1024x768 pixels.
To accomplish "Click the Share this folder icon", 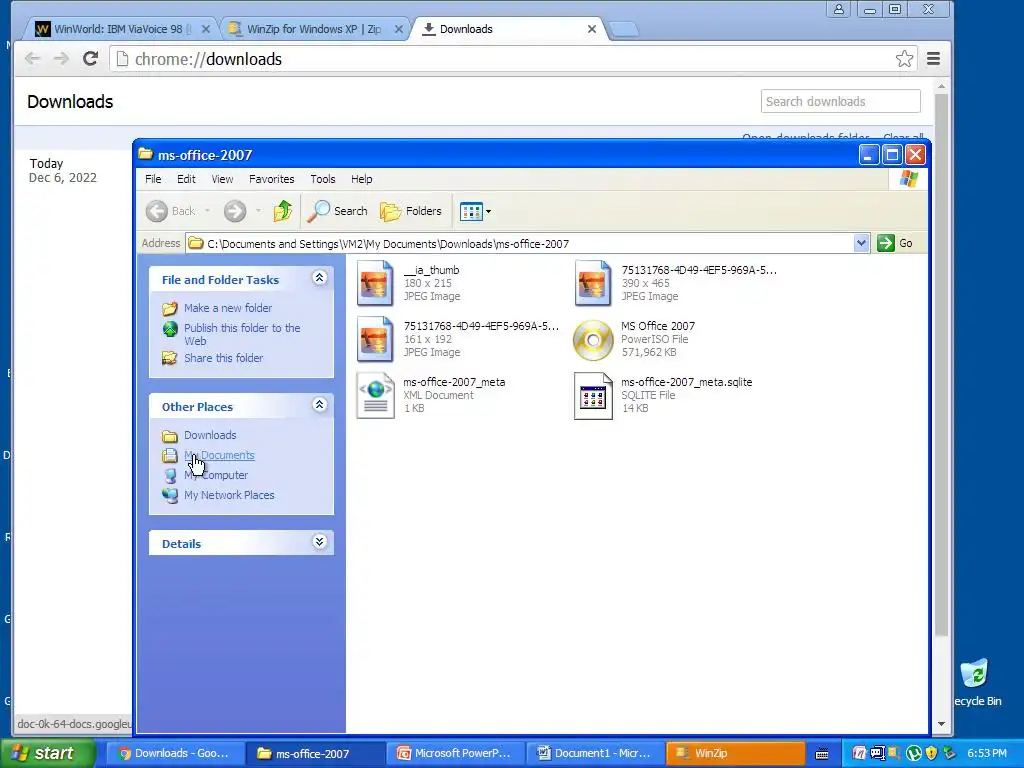I will pos(170,358).
